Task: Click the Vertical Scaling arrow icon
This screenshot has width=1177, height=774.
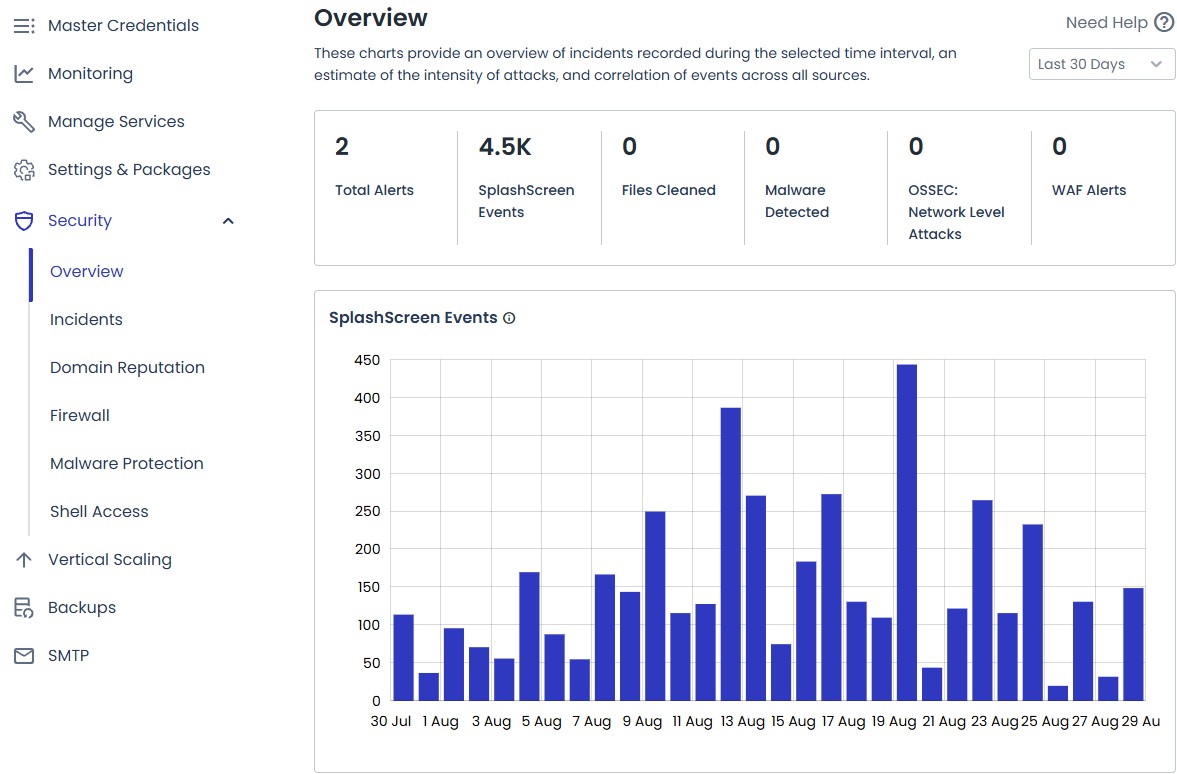Action: coord(24,559)
